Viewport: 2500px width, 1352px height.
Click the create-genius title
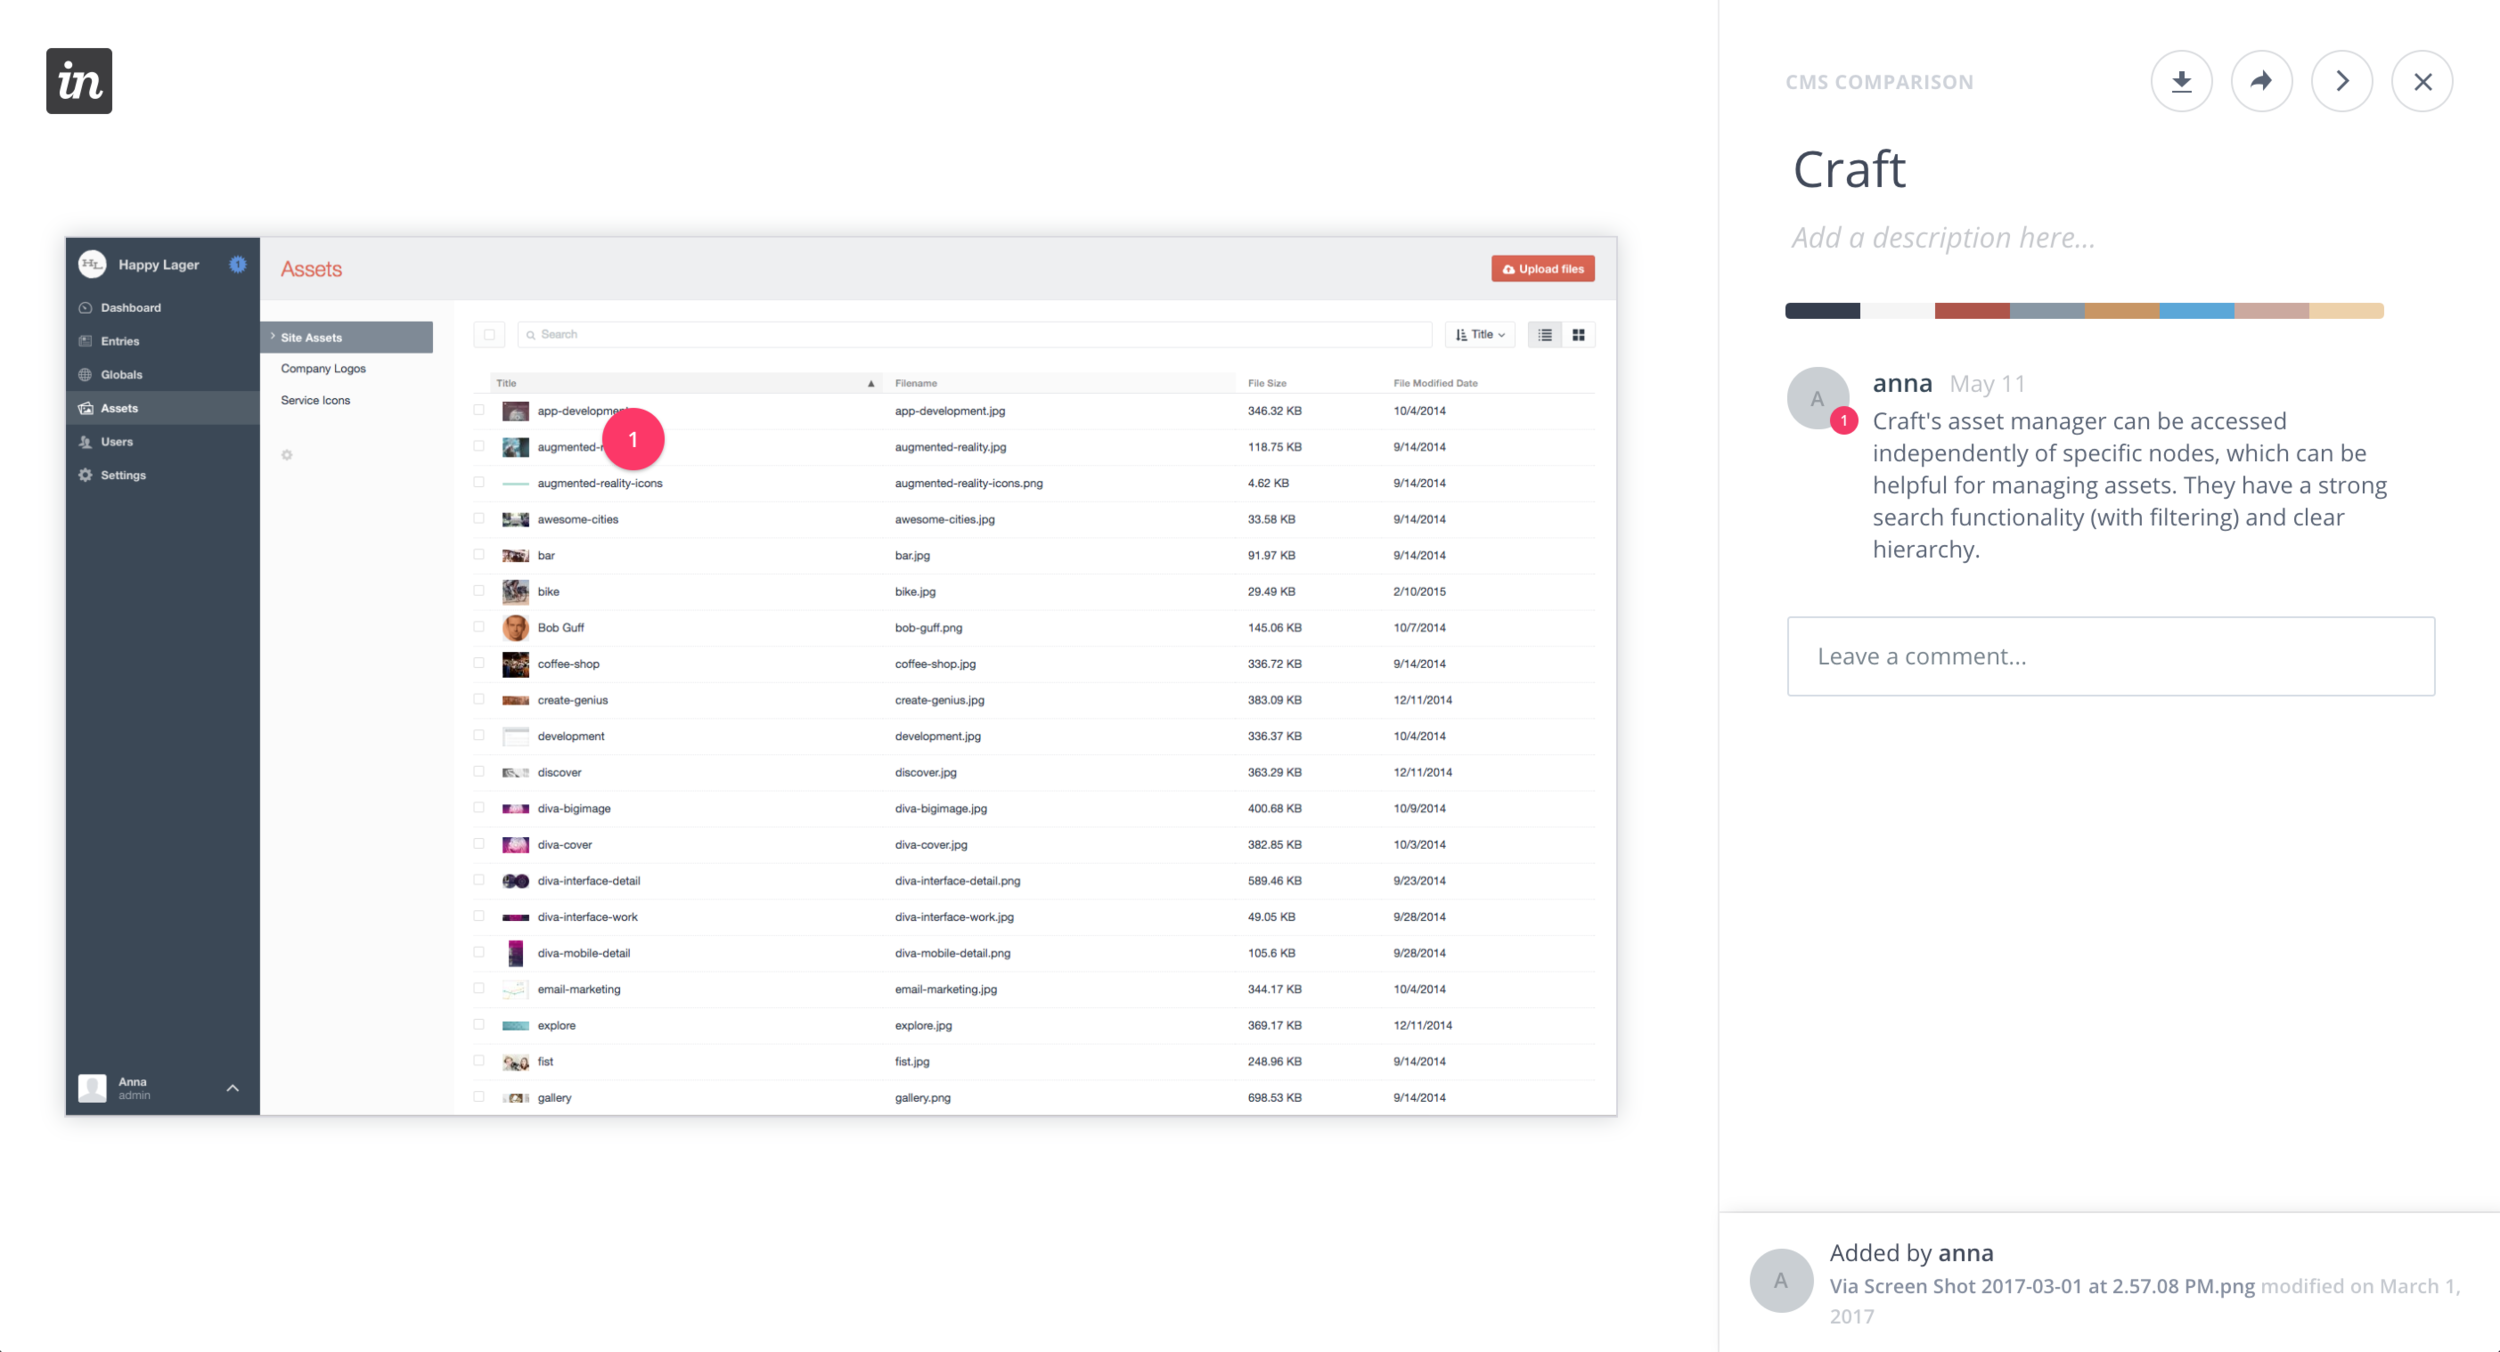tap(572, 700)
